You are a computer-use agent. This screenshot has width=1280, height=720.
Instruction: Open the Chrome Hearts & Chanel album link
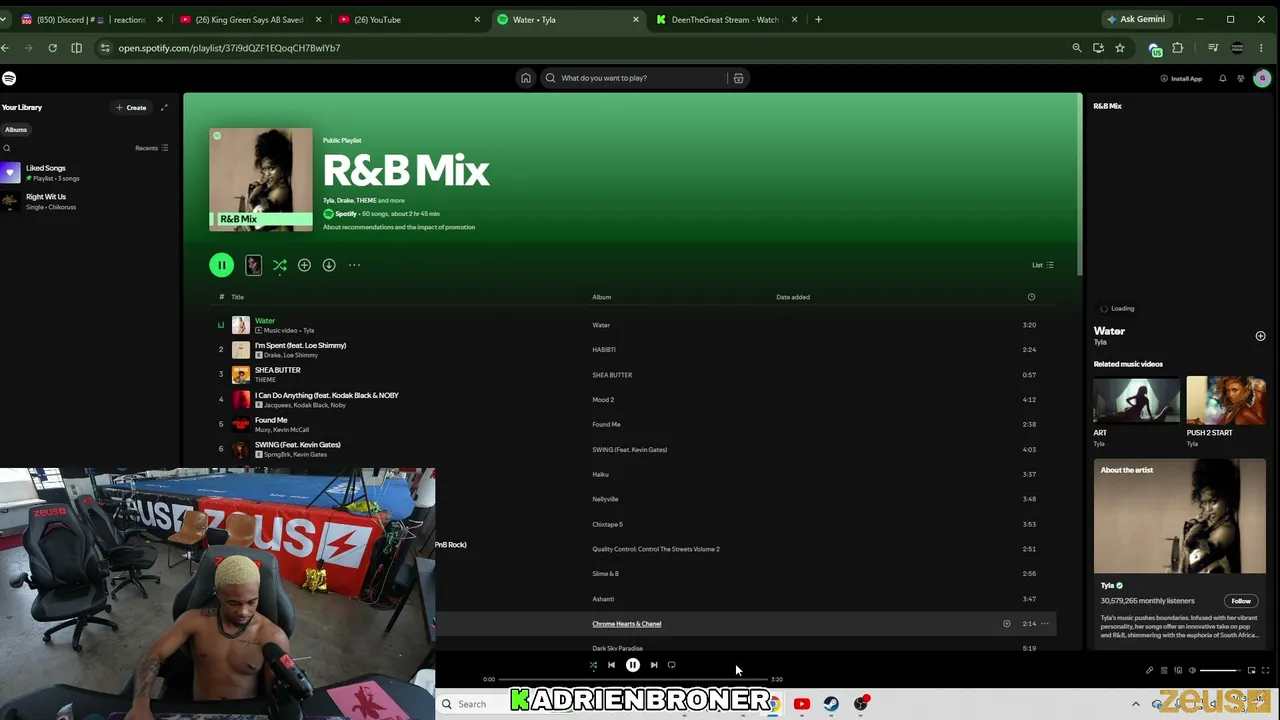[627, 624]
